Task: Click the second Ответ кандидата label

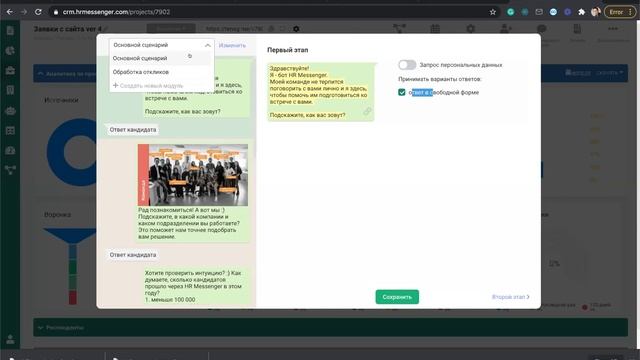Action: [x=133, y=255]
